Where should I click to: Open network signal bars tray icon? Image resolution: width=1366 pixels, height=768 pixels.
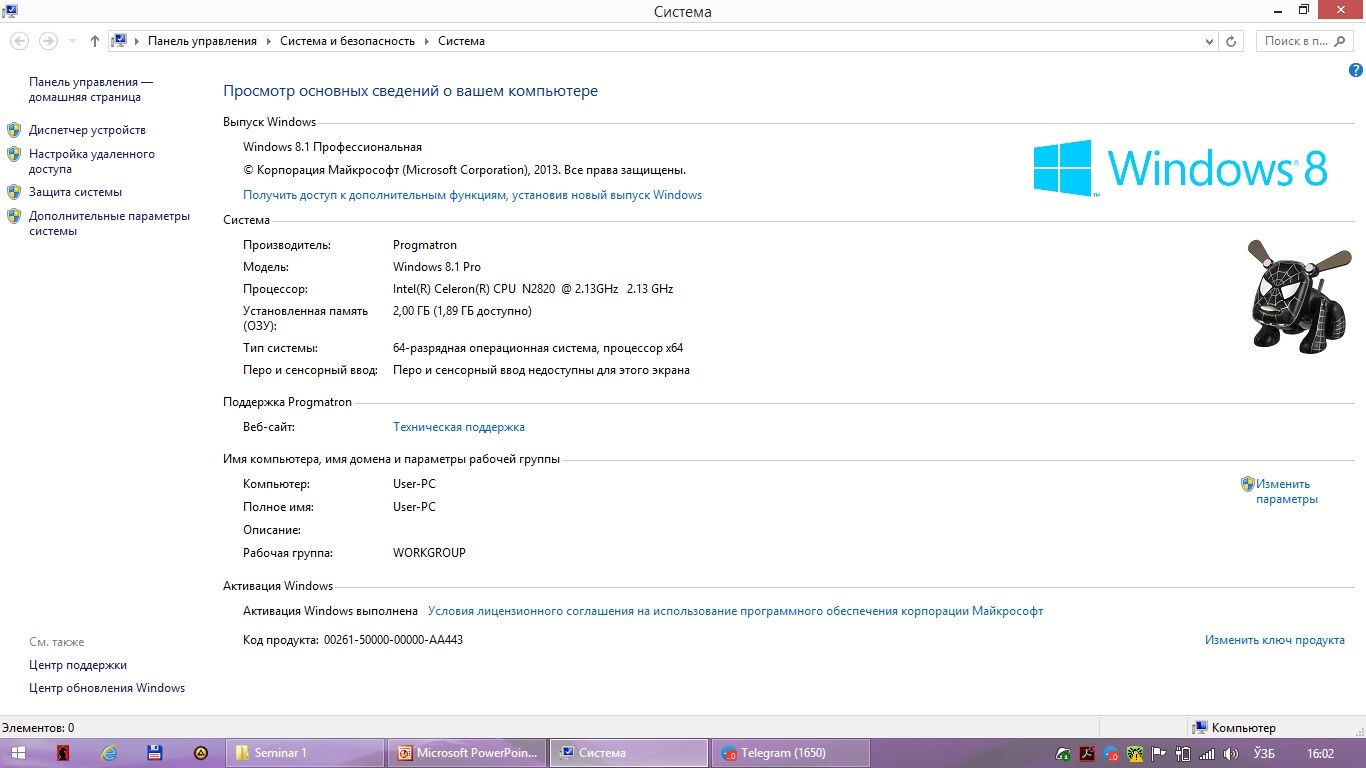[1207, 754]
